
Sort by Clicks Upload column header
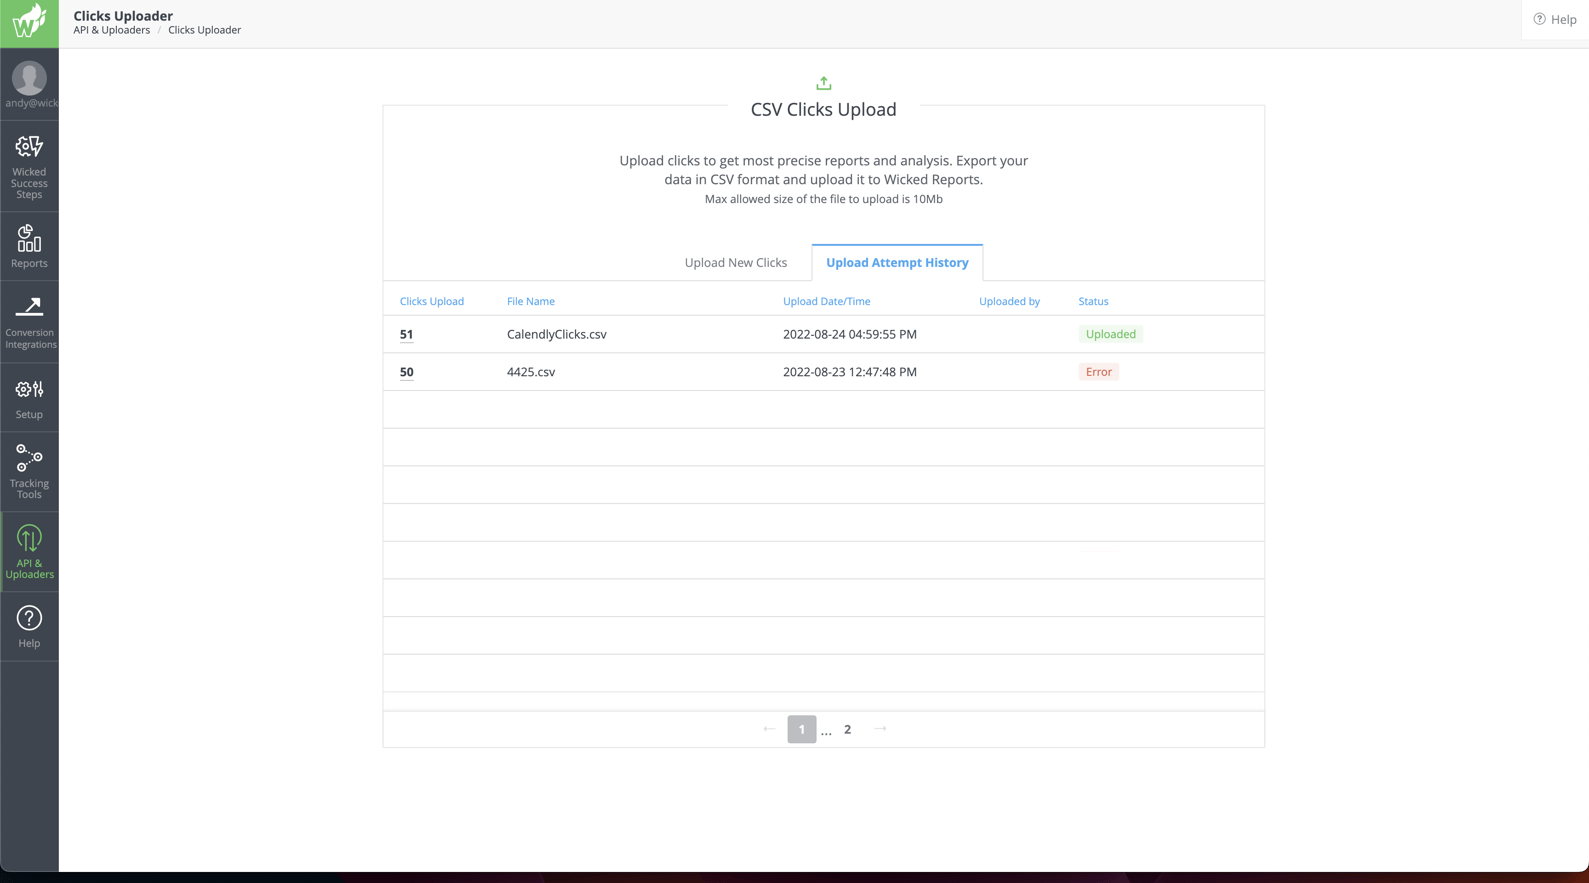[432, 301]
